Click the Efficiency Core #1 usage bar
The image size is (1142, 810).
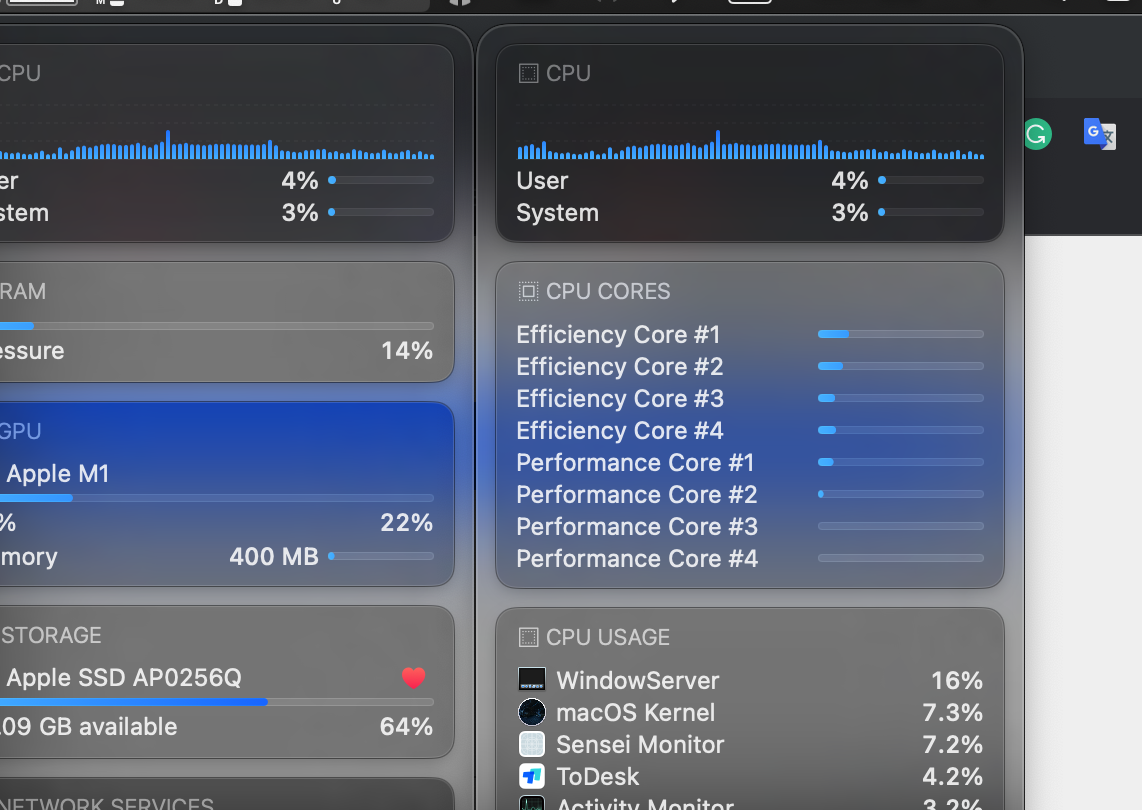click(x=900, y=334)
